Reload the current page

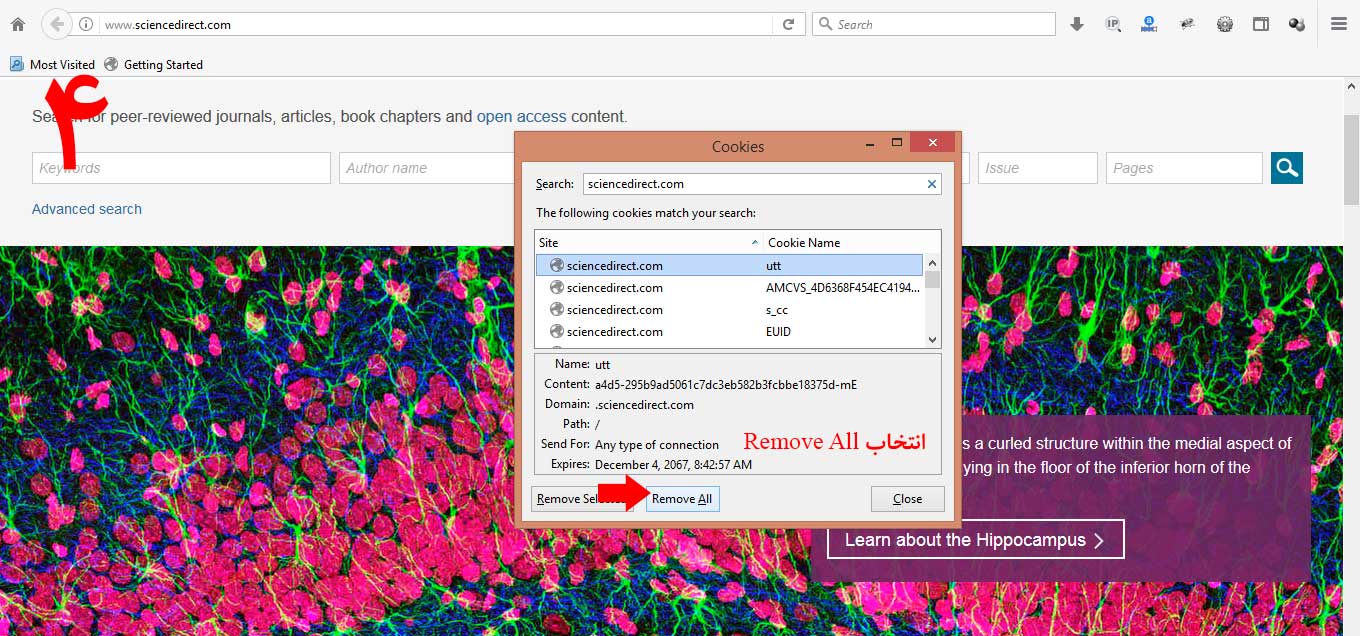pyautogui.click(x=788, y=24)
